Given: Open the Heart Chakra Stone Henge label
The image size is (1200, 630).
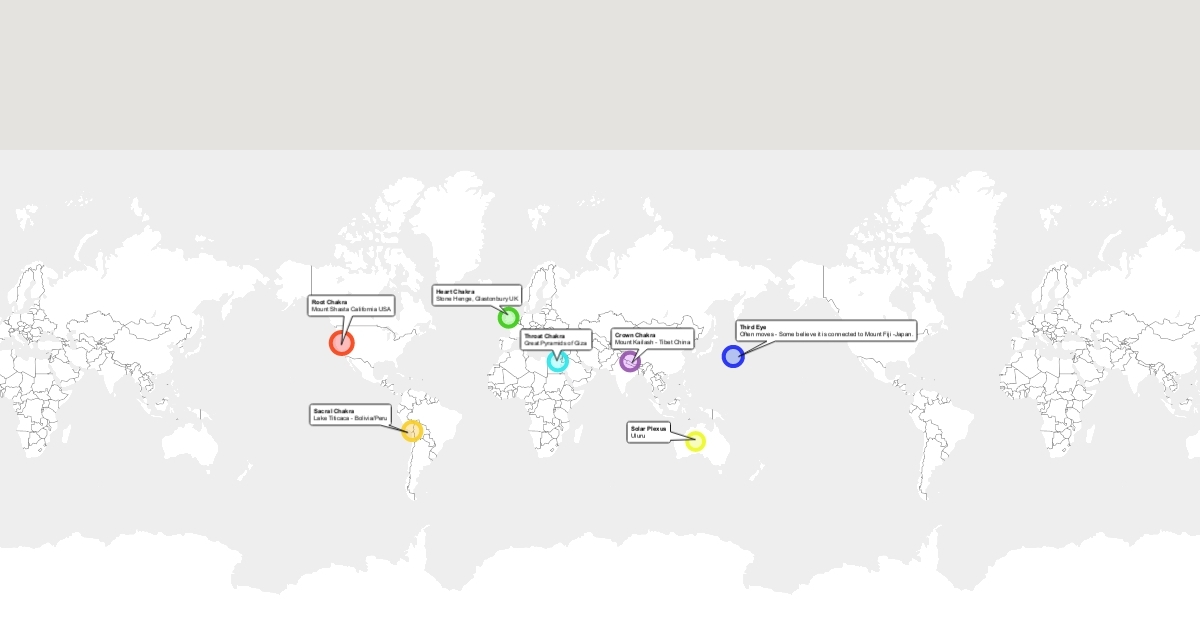Looking at the screenshot, I should [477, 295].
